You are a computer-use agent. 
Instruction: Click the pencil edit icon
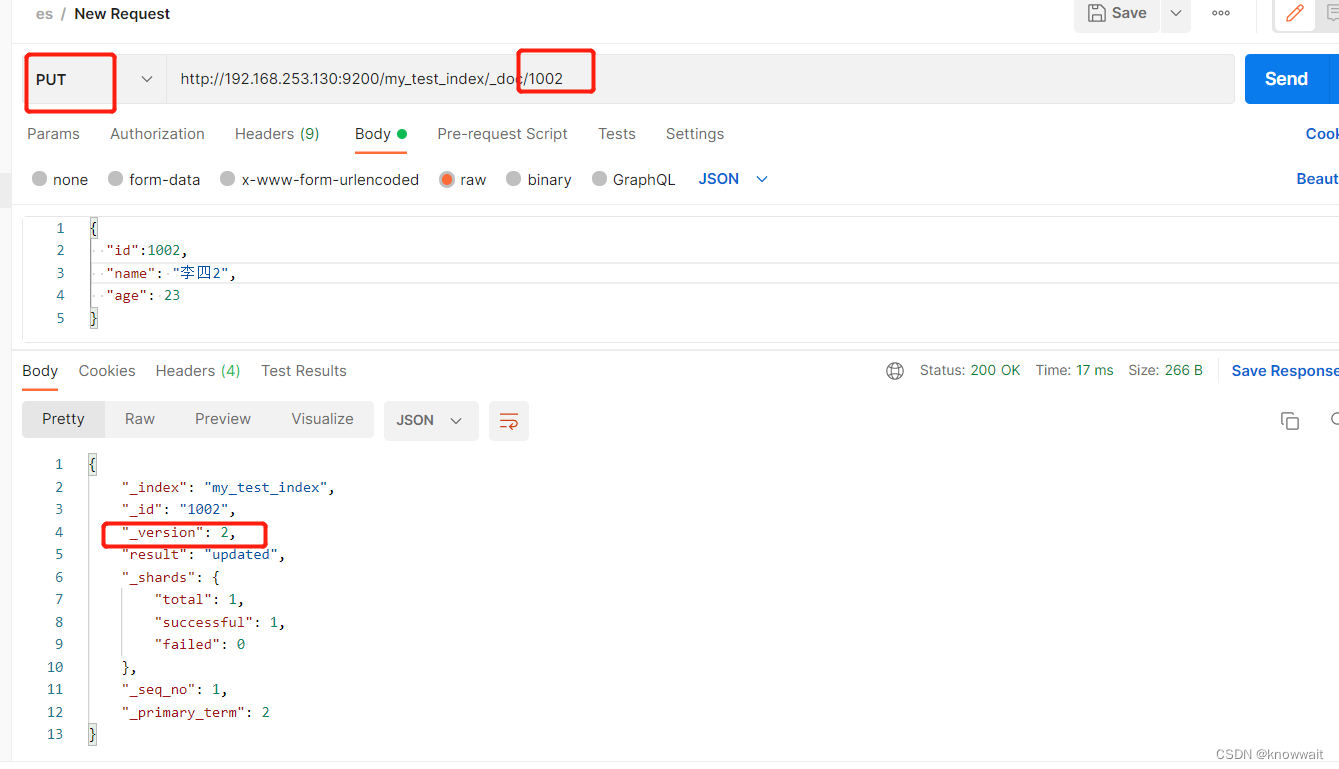1295,14
